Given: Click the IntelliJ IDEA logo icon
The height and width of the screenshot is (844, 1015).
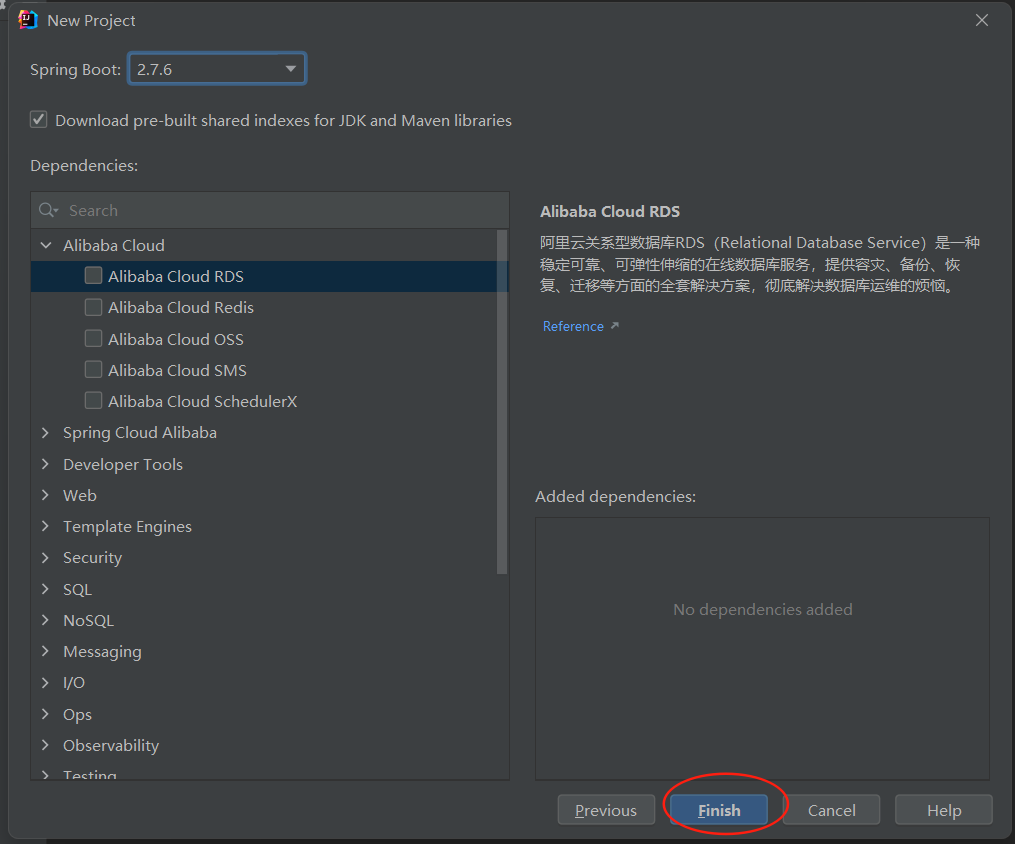Looking at the screenshot, I should 28,20.
